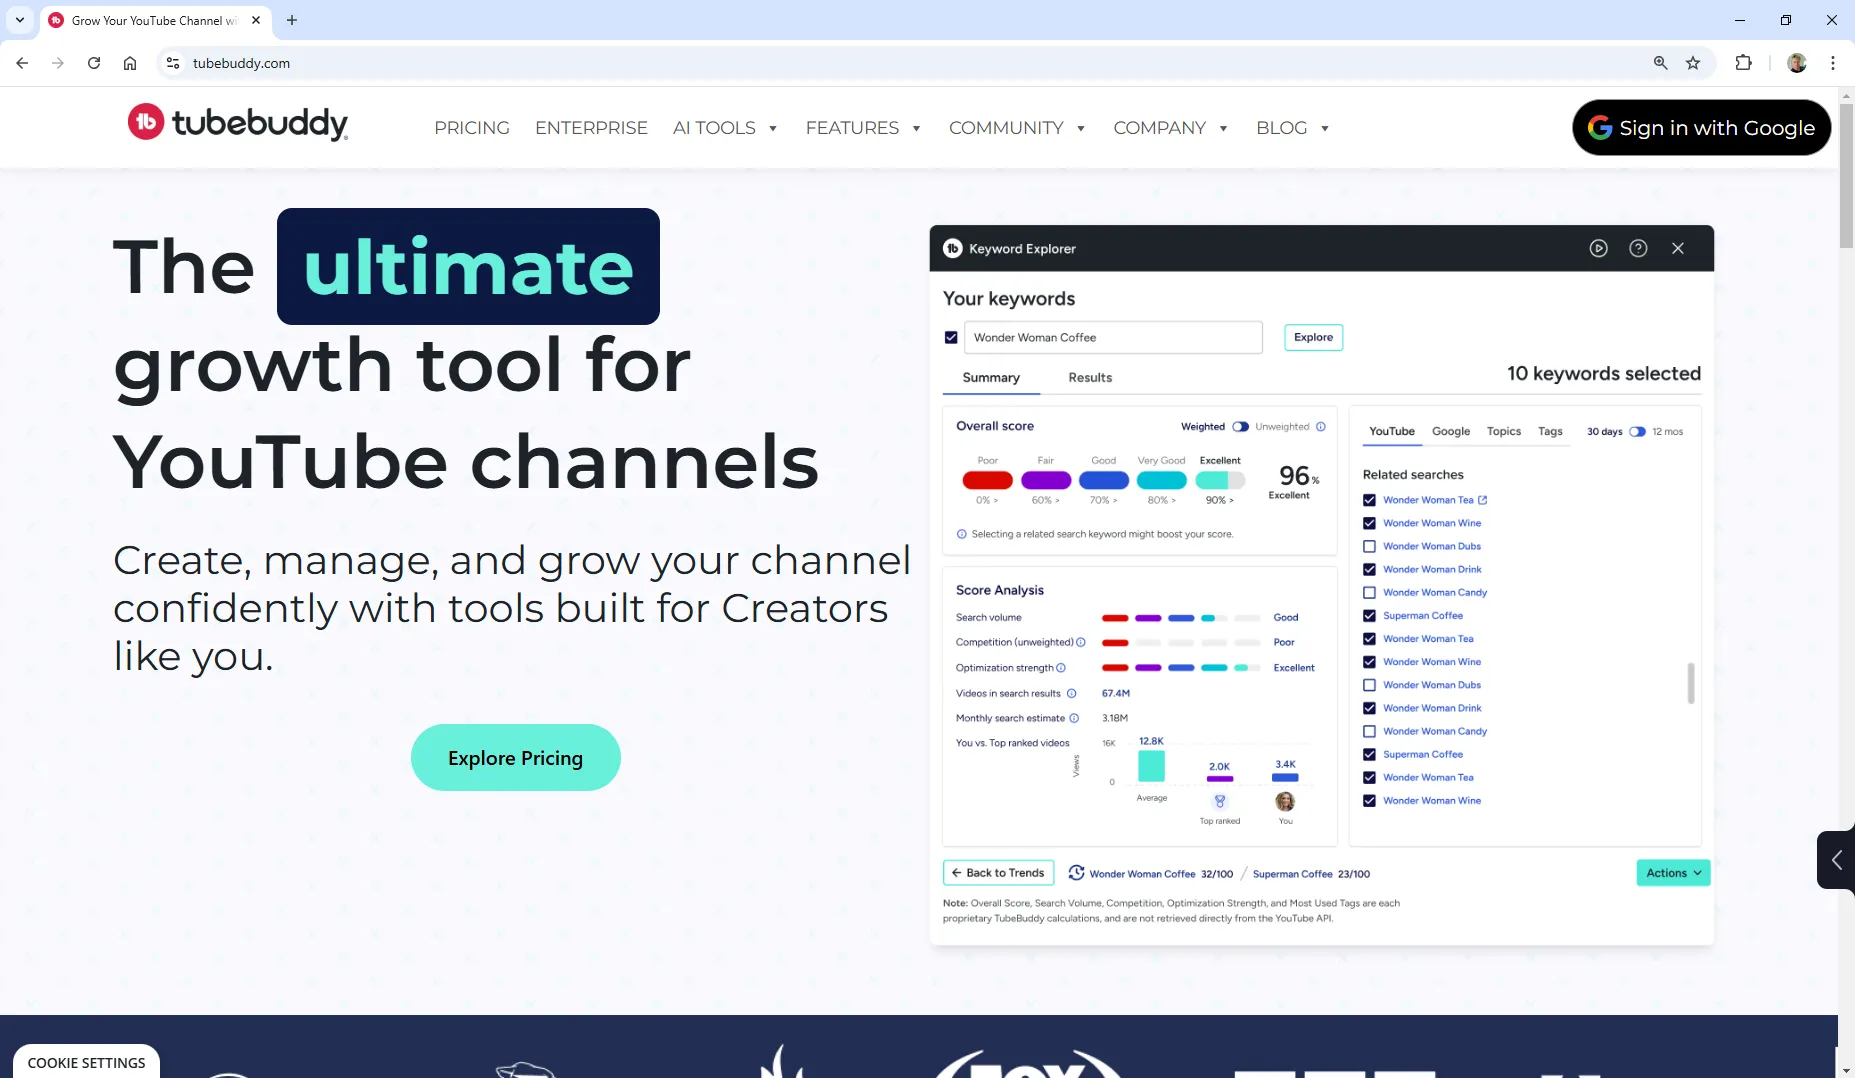Click the external link icon beside Wonder Woman Tea

click(x=1483, y=500)
